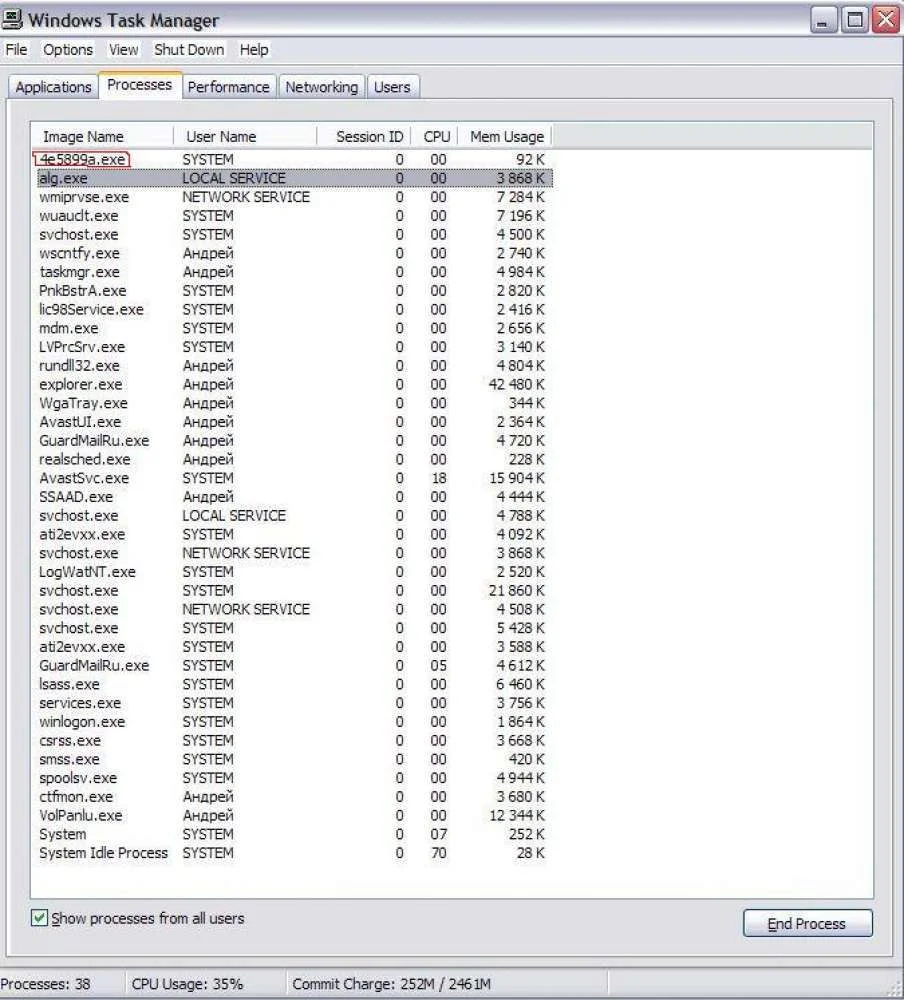Open the Networking tab
The height and width of the screenshot is (1000, 904).
pos(322,87)
